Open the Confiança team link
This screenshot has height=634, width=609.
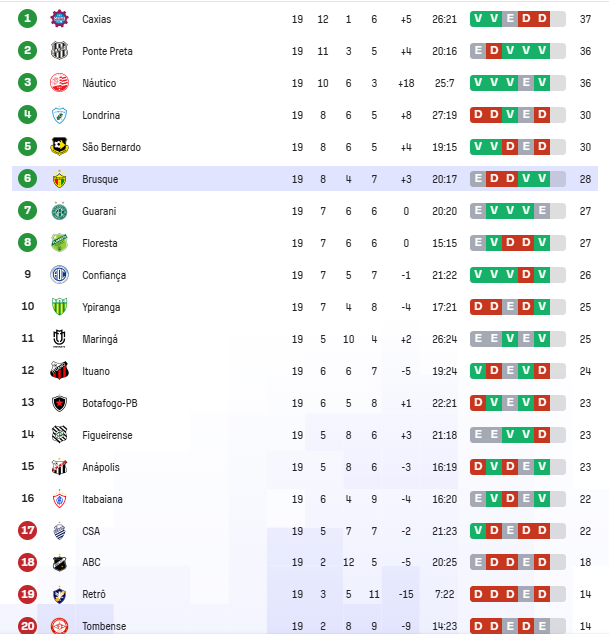click(104, 275)
